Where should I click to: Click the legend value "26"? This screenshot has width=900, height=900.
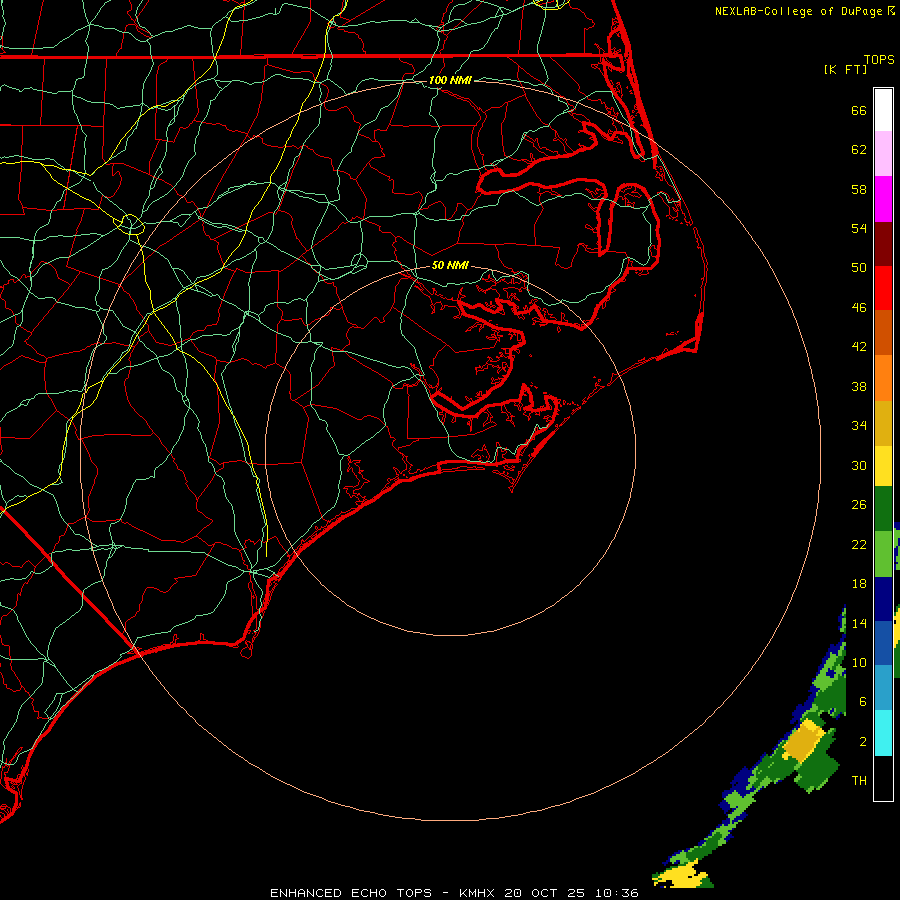click(x=859, y=505)
